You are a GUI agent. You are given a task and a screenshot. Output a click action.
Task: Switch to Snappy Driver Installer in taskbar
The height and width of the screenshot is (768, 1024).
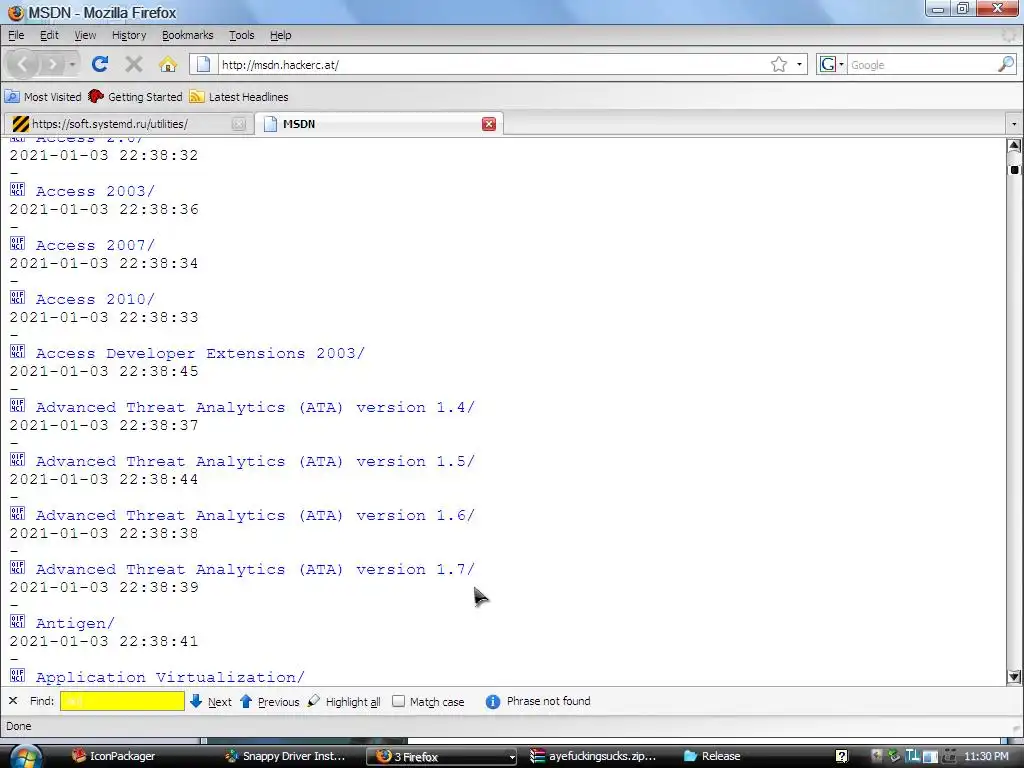click(285, 756)
